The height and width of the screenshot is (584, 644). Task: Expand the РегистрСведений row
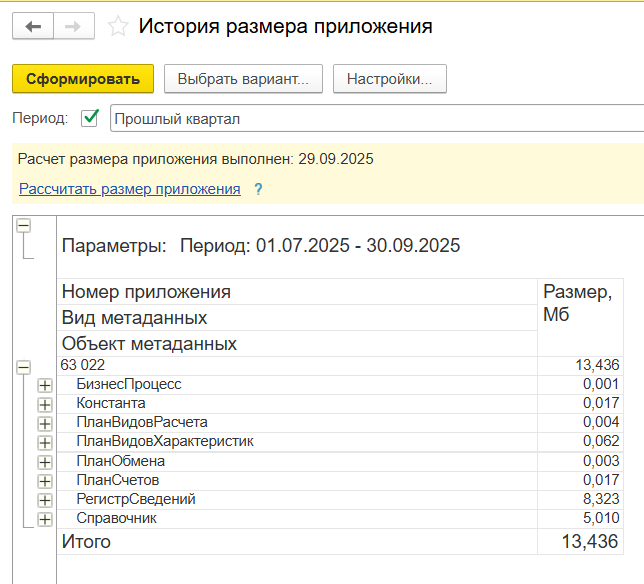coord(44,500)
